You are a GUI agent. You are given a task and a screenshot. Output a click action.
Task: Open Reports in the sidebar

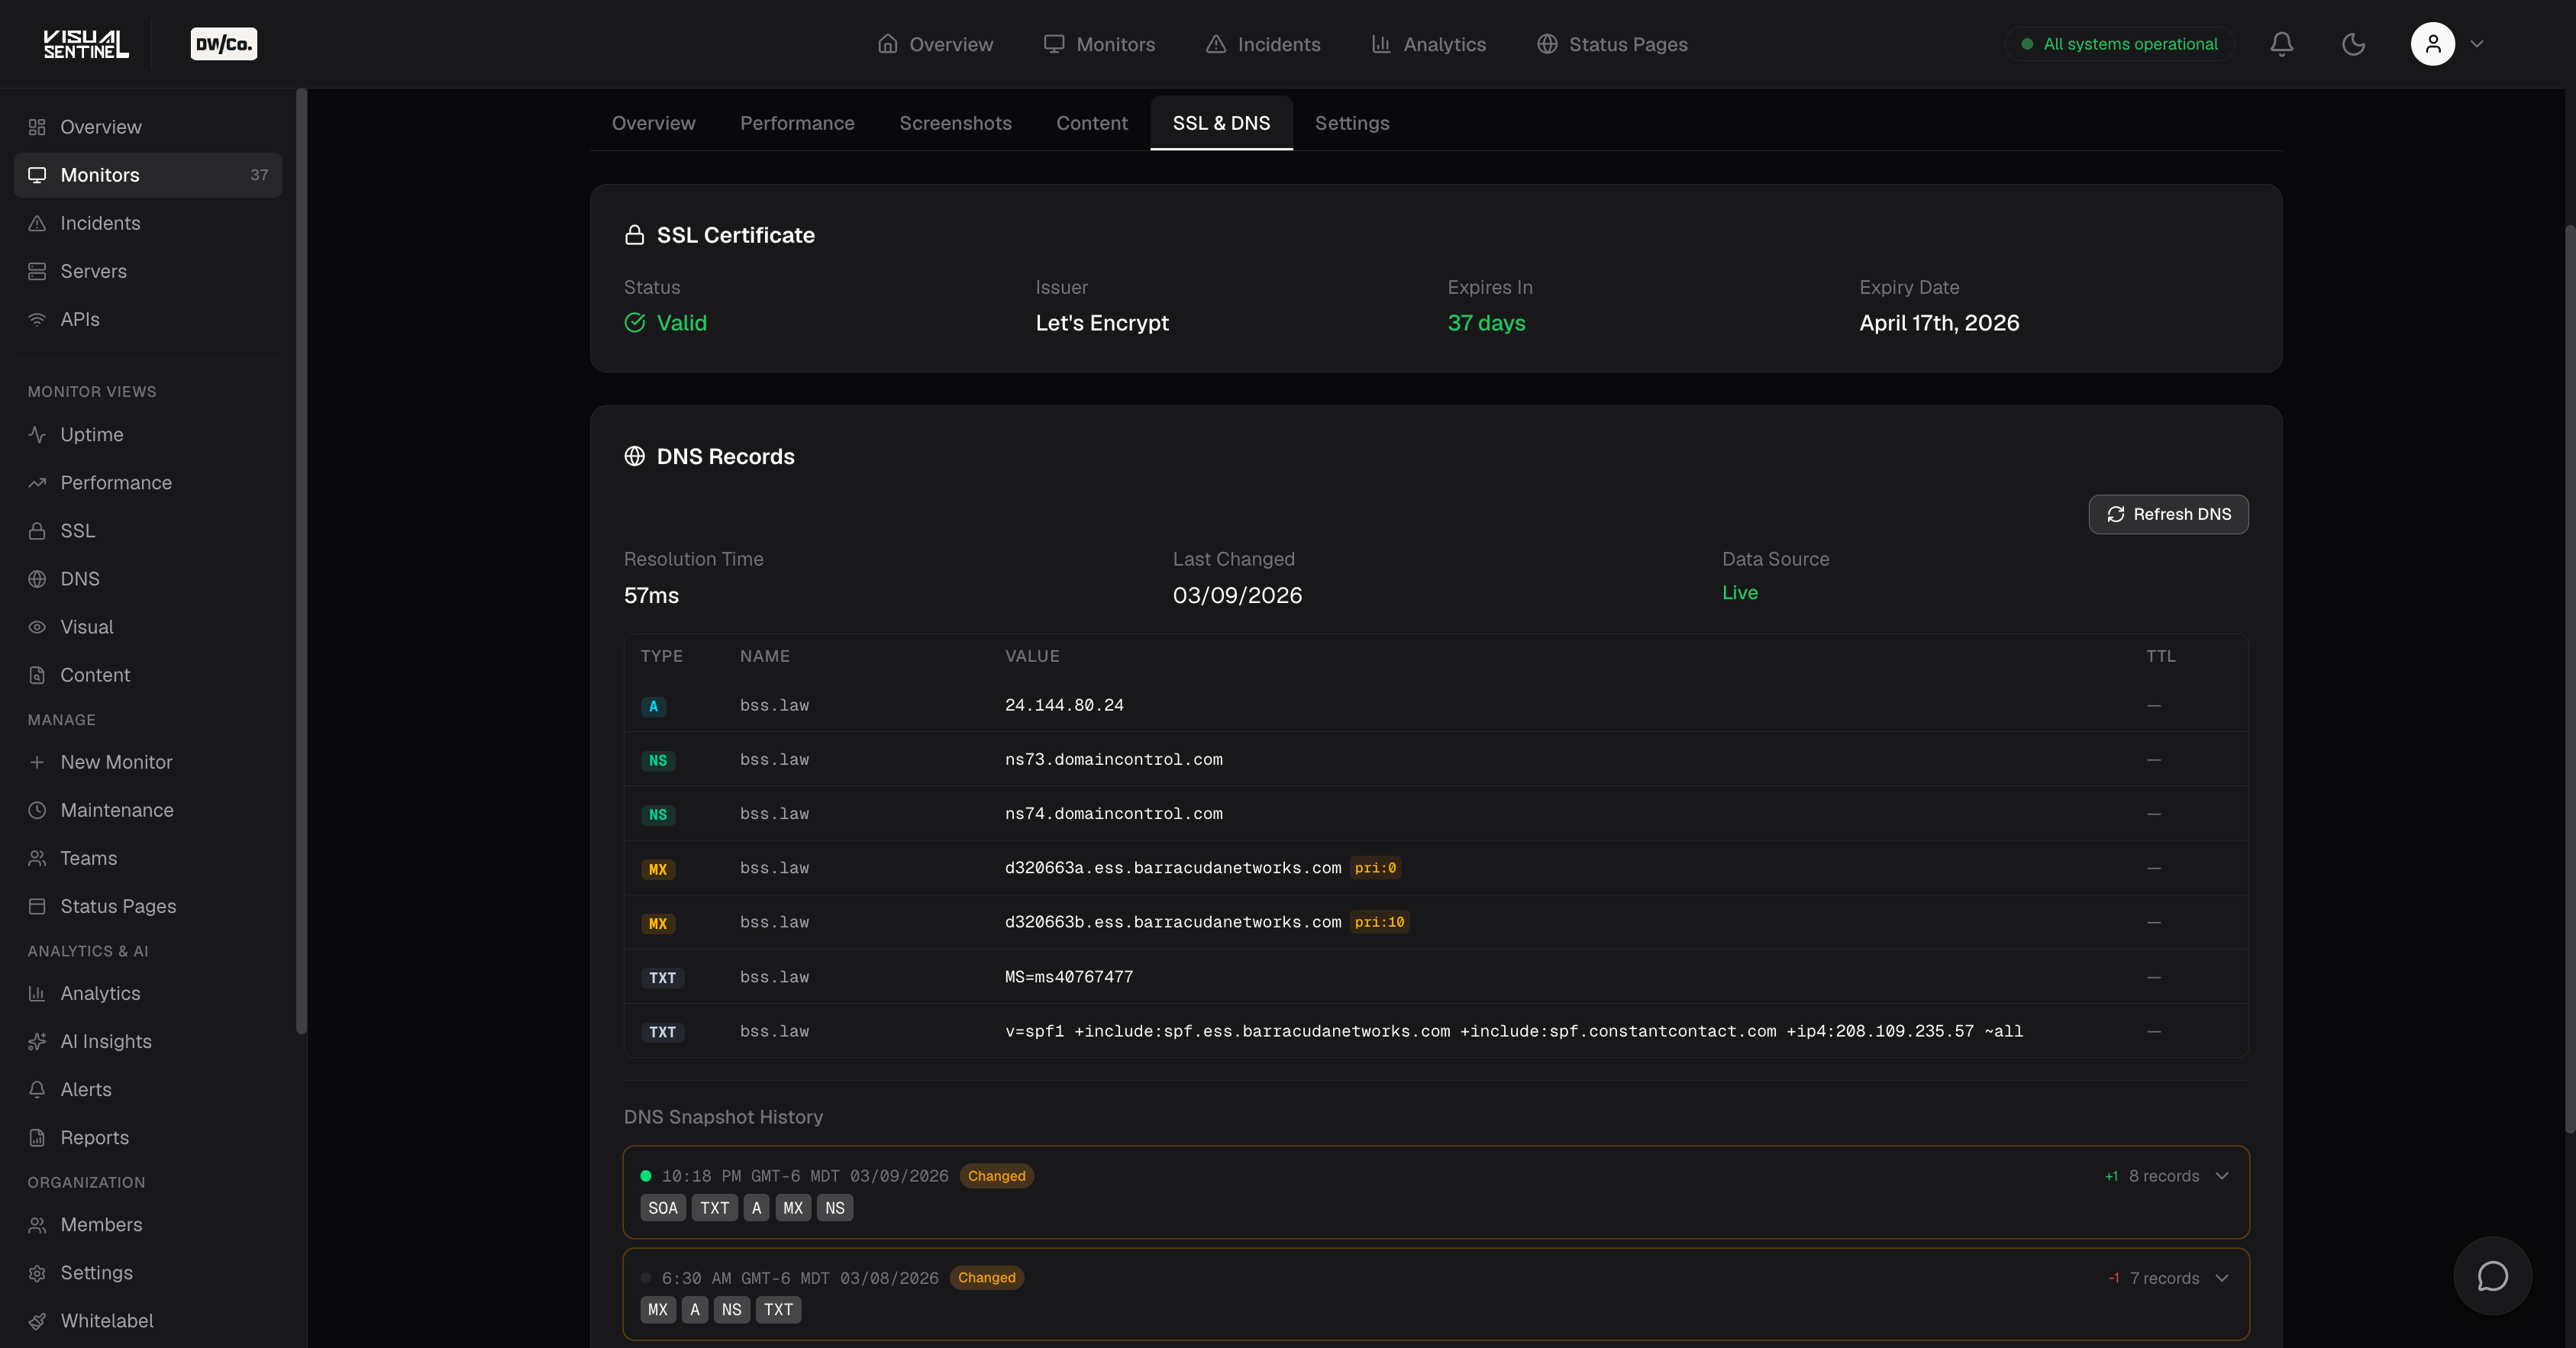click(93, 1137)
